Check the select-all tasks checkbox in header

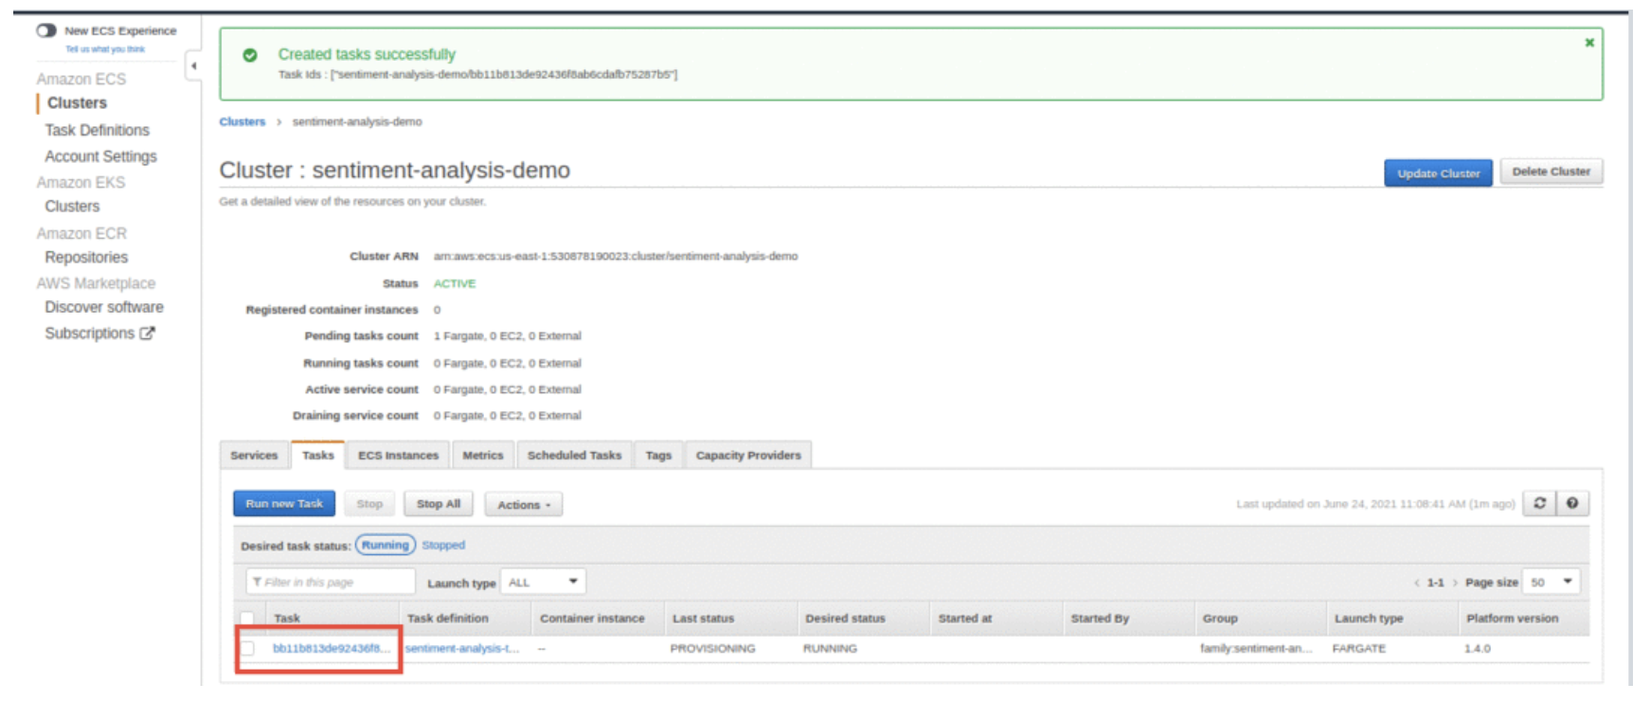pos(247,618)
